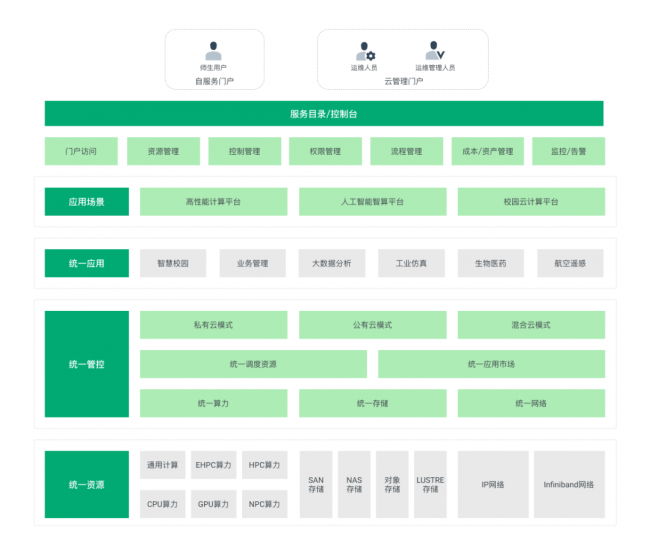Viewport: 650px width, 545px height.
Task: Click the 统一资源 header block
Action: (87, 484)
